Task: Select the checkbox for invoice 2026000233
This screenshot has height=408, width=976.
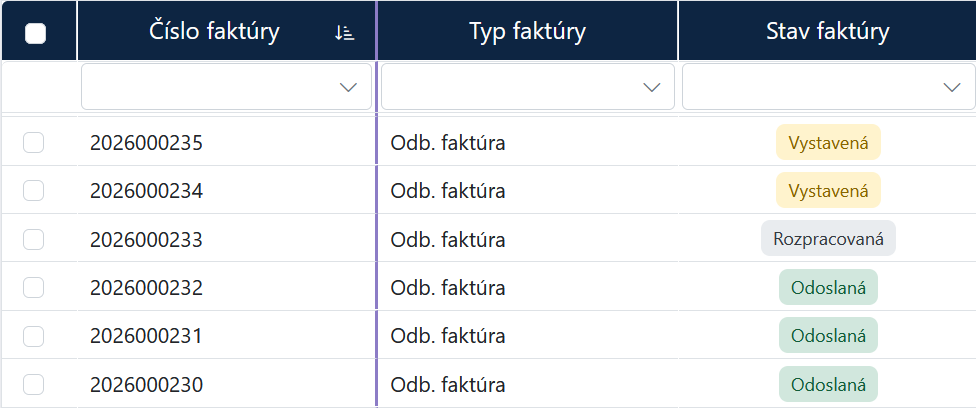Action: (34, 239)
